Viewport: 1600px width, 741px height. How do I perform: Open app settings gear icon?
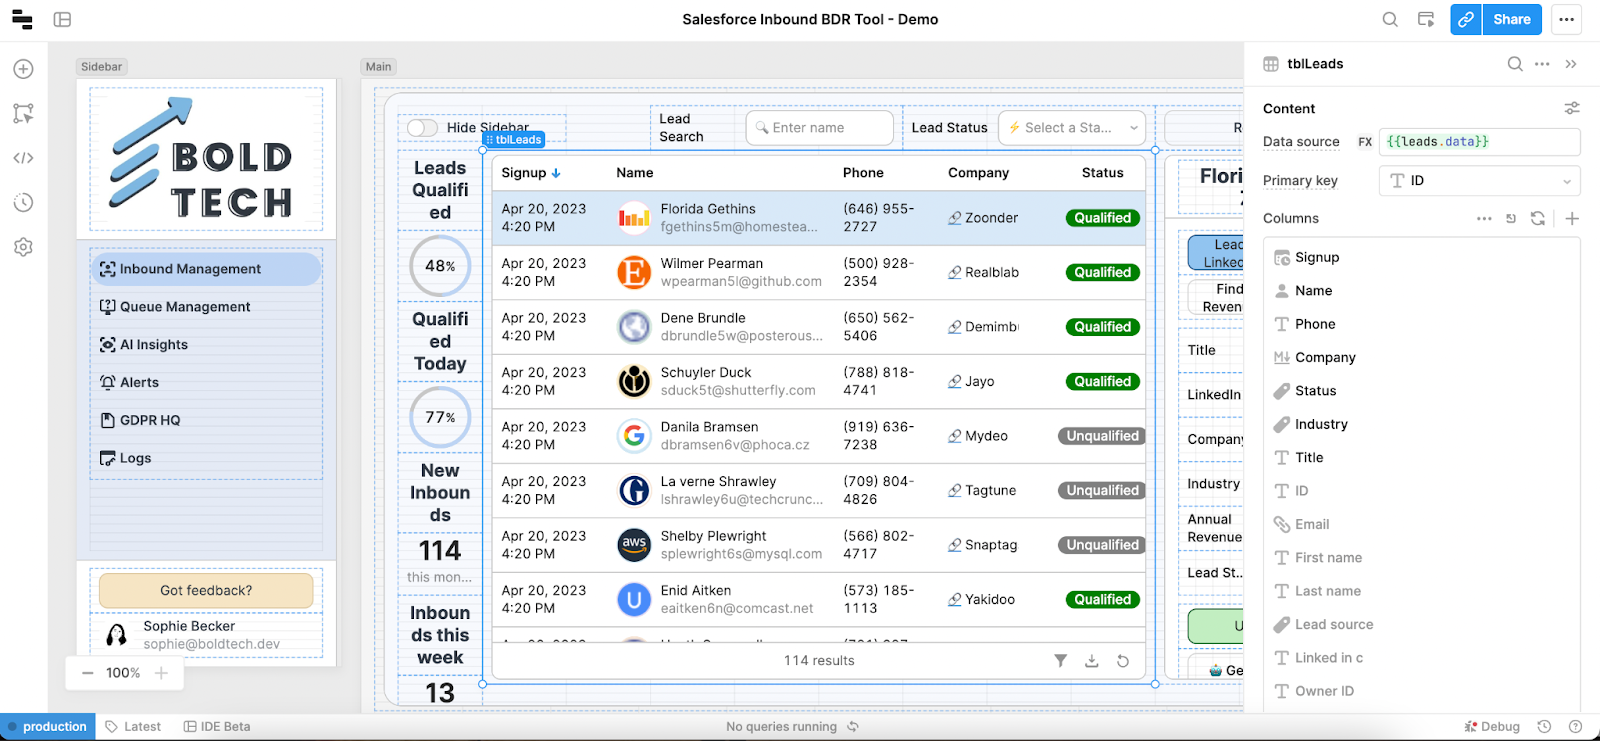pos(24,247)
